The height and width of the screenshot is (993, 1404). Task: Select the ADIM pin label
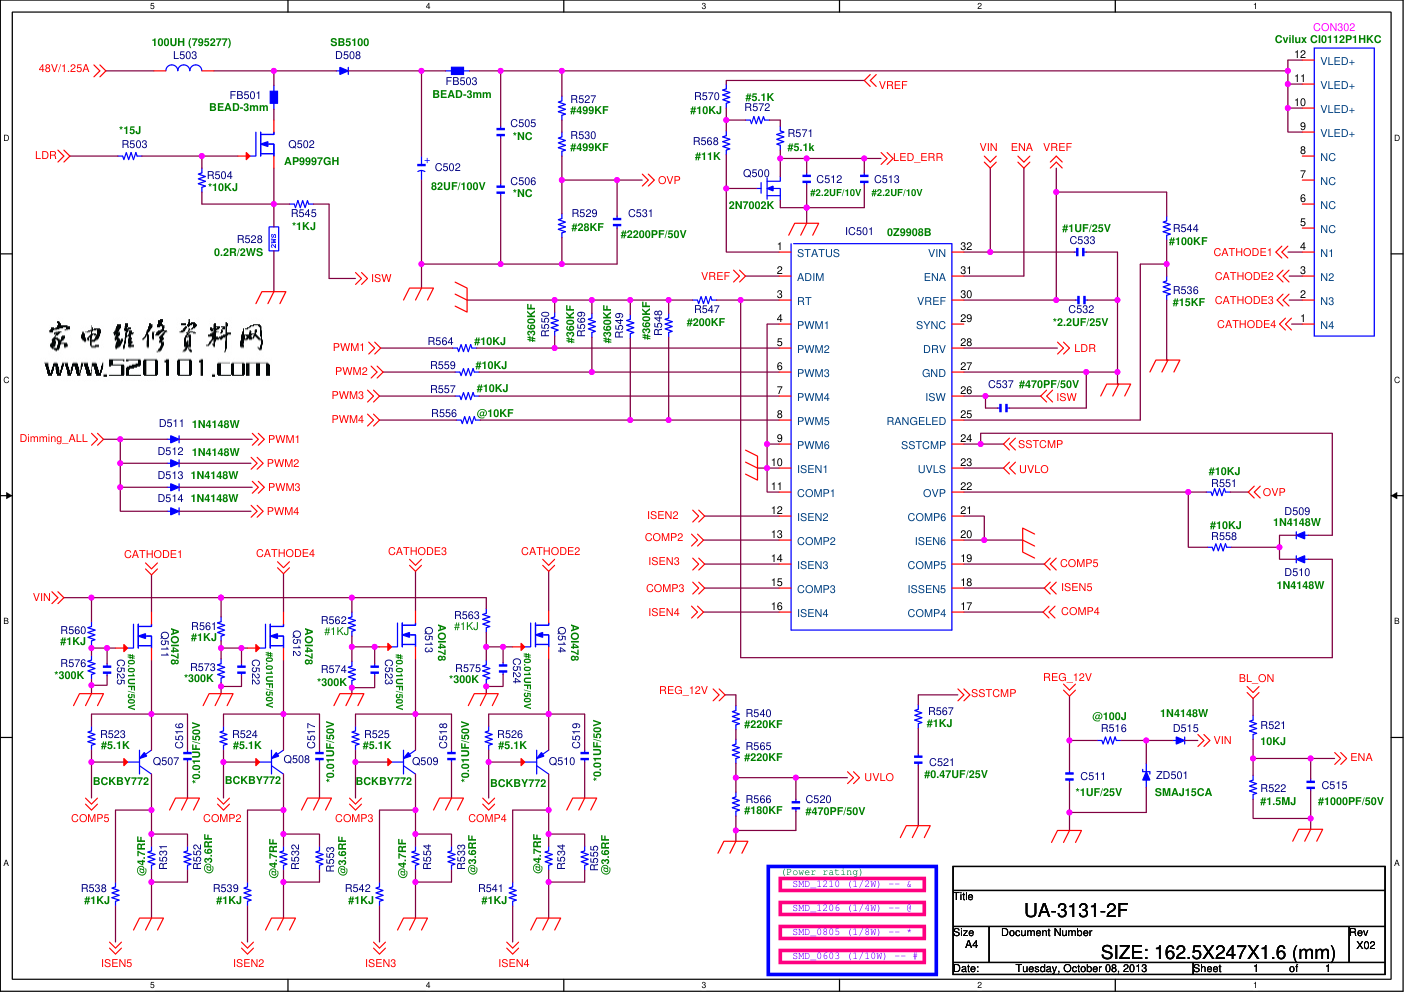coord(811,277)
